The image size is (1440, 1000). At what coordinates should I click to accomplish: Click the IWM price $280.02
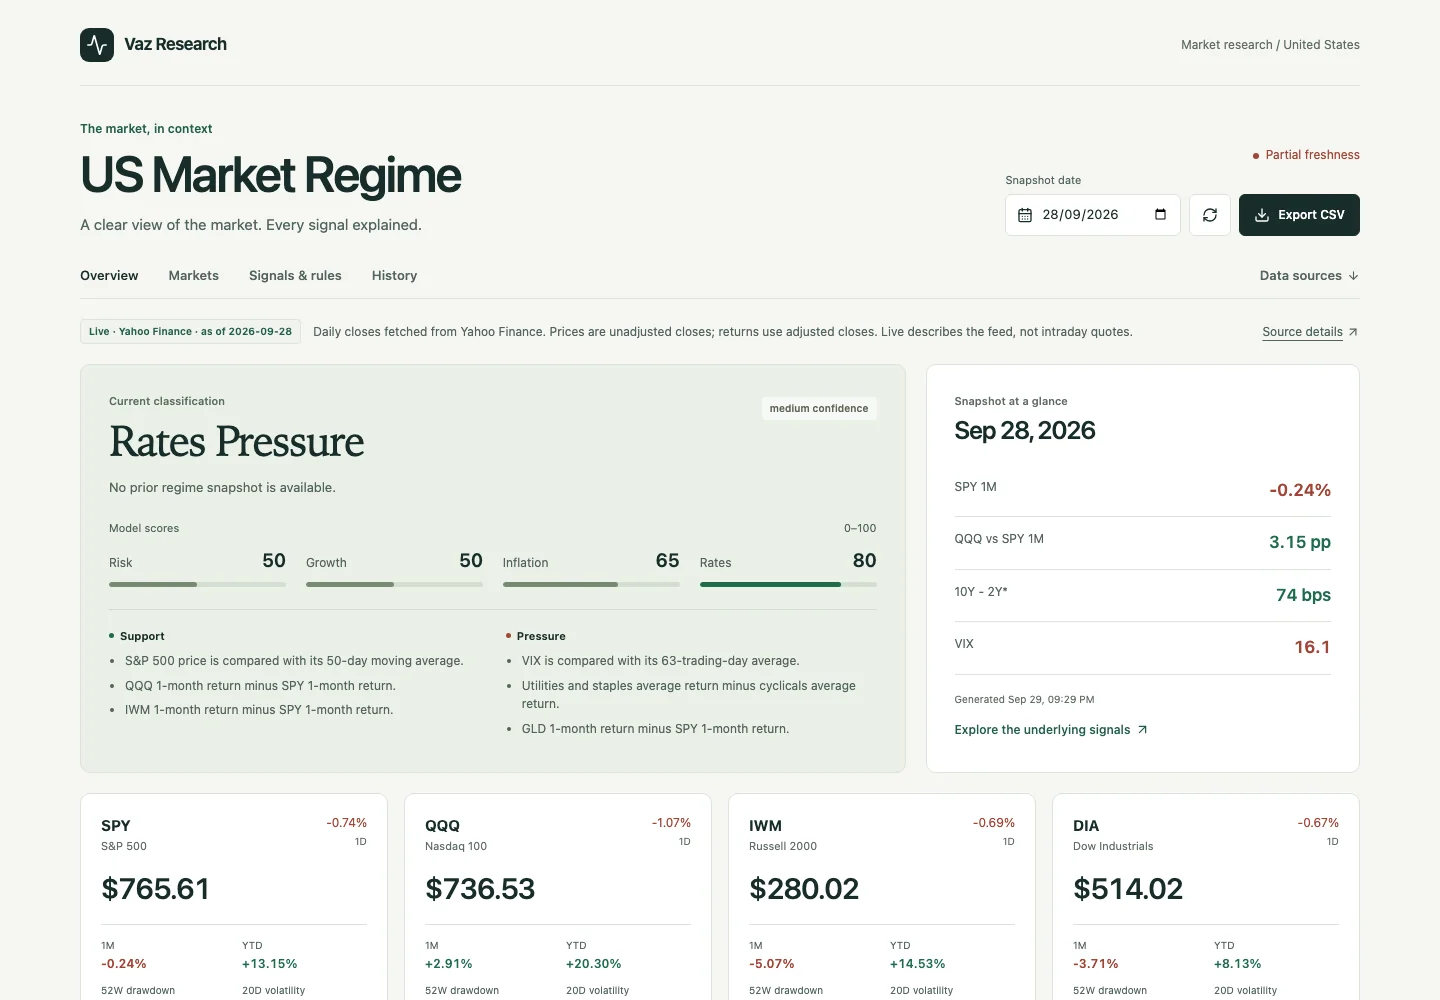(x=804, y=889)
